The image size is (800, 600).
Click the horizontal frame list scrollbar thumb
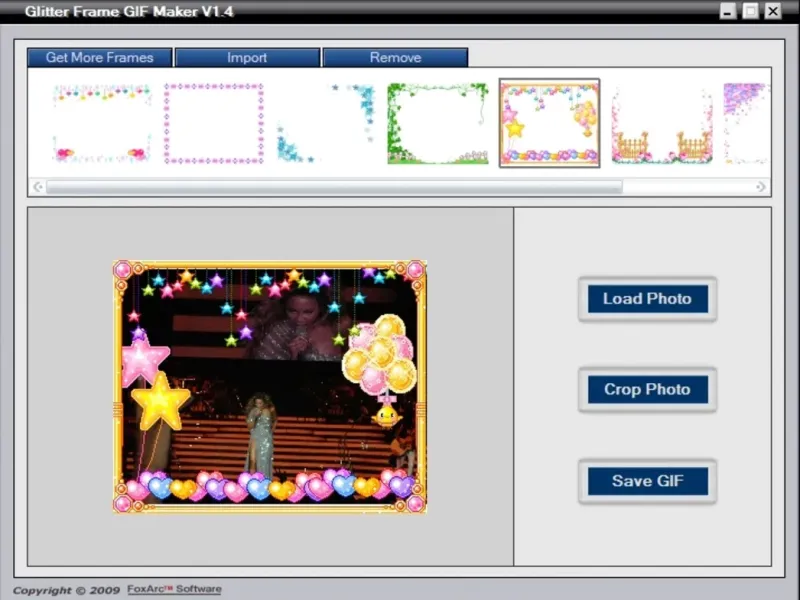coord(334,187)
